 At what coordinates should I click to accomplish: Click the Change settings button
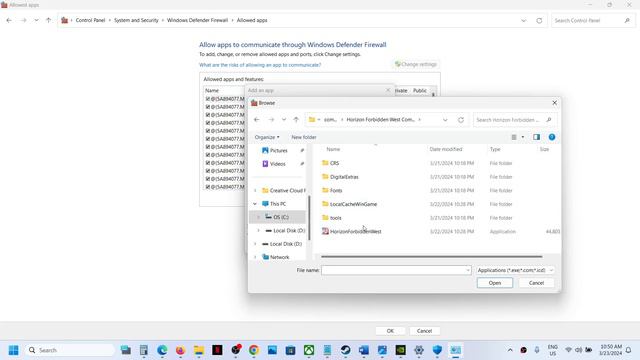click(x=416, y=64)
